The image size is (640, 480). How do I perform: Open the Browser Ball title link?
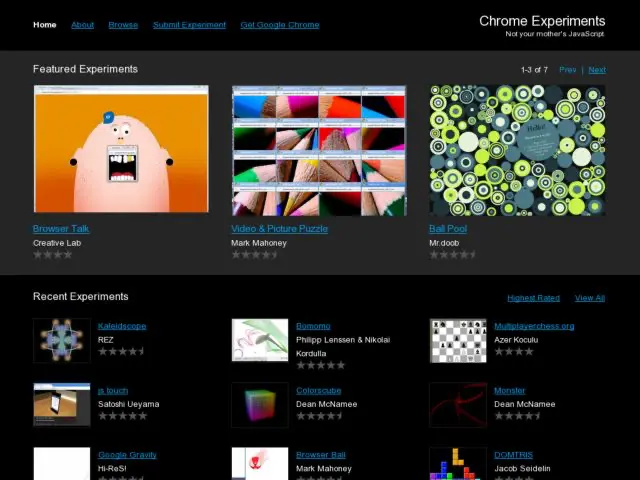[x=320, y=455]
